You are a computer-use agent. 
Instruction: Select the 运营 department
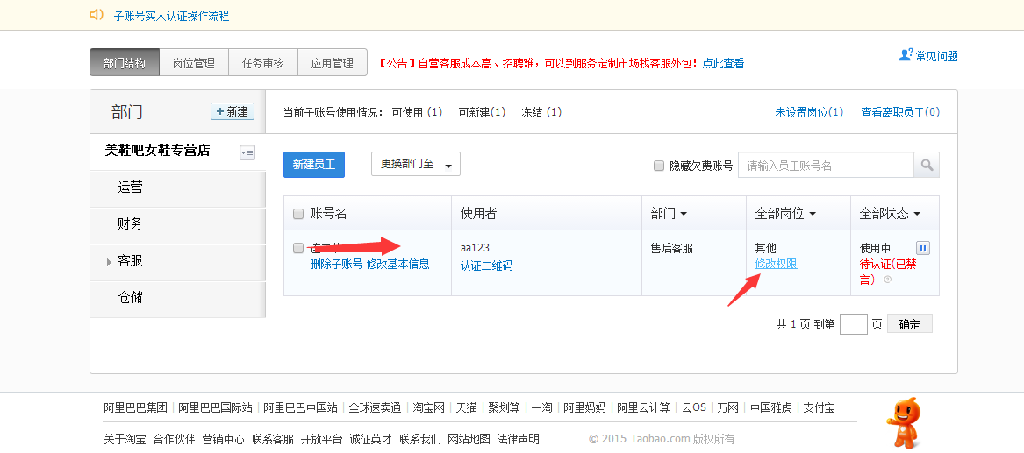[178, 188]
